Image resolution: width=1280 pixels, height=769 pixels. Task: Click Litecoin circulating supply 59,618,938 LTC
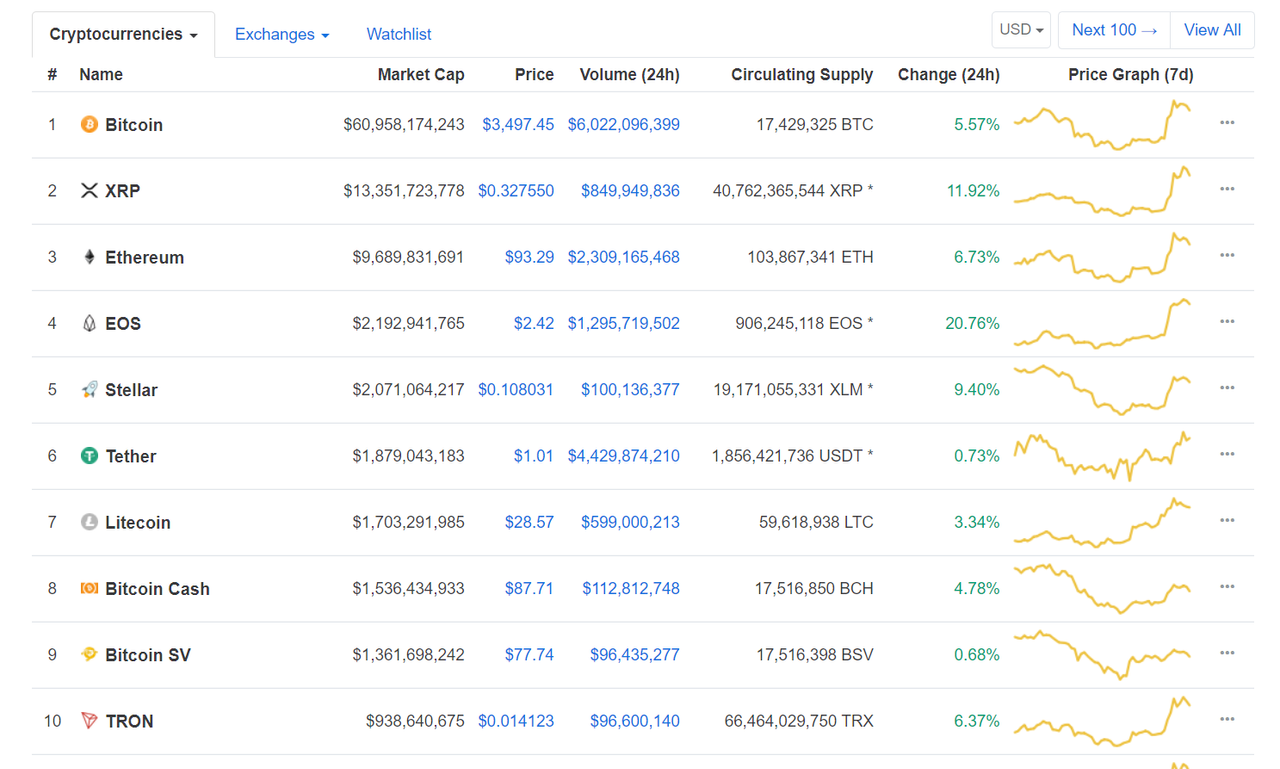[x=814, y=522]
